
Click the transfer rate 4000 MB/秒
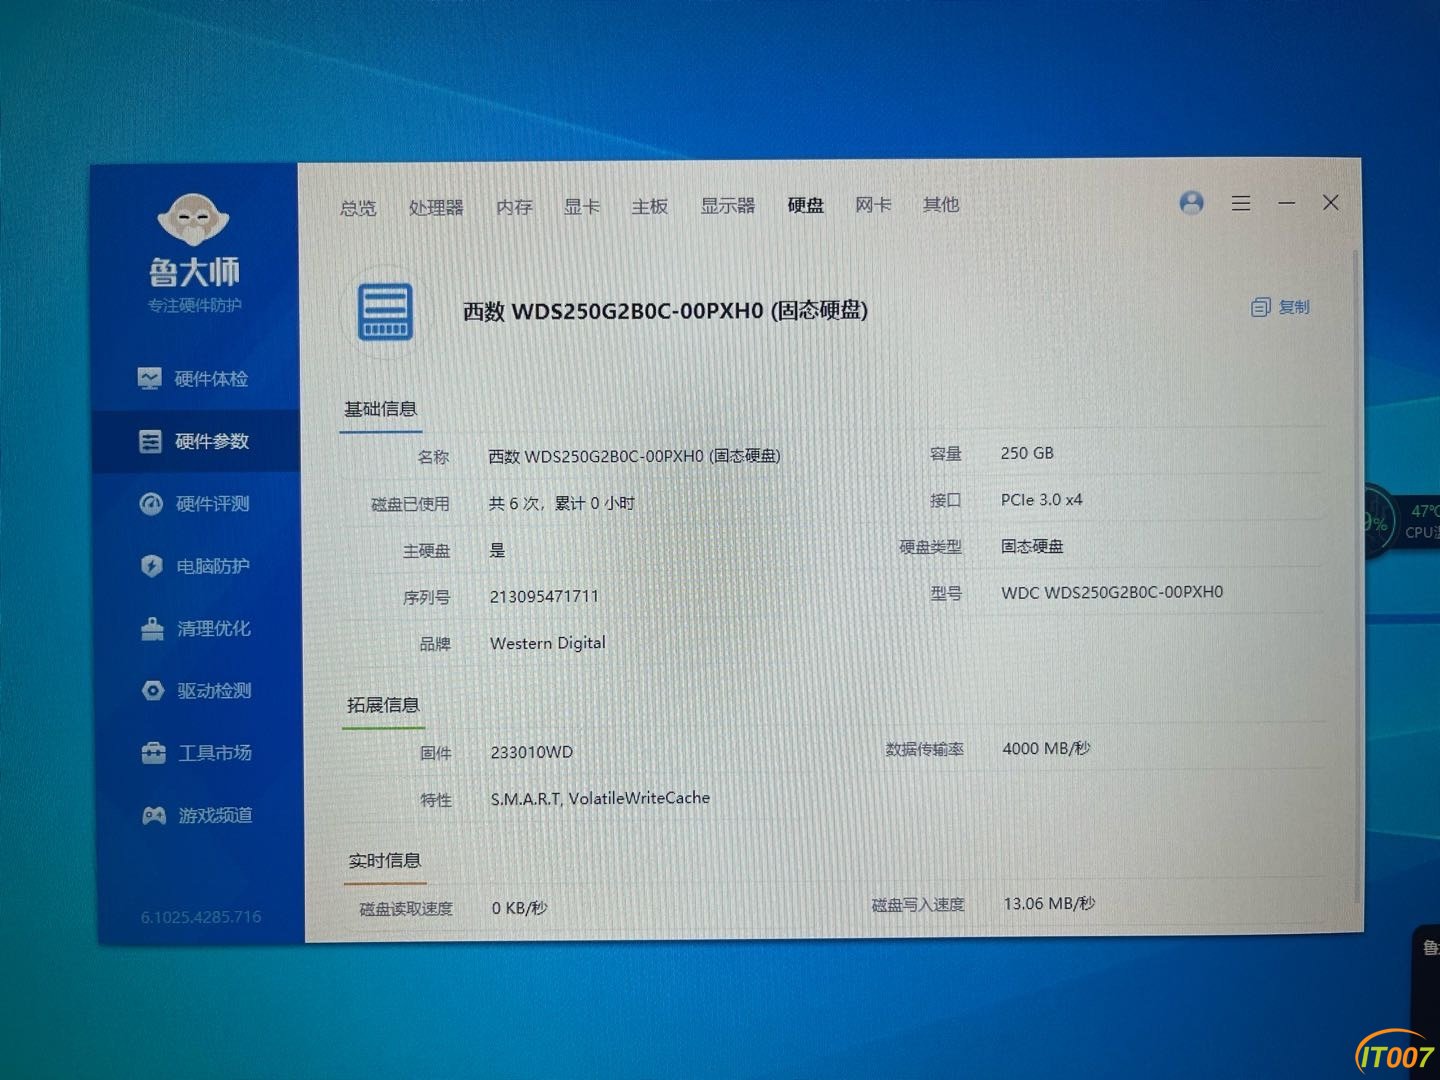click(1046, 748)
